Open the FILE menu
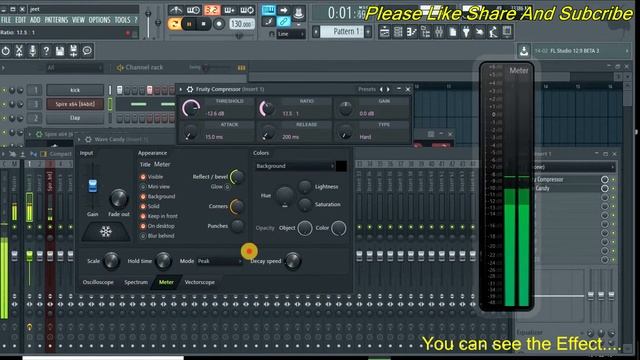 click(x=6, y=20)
